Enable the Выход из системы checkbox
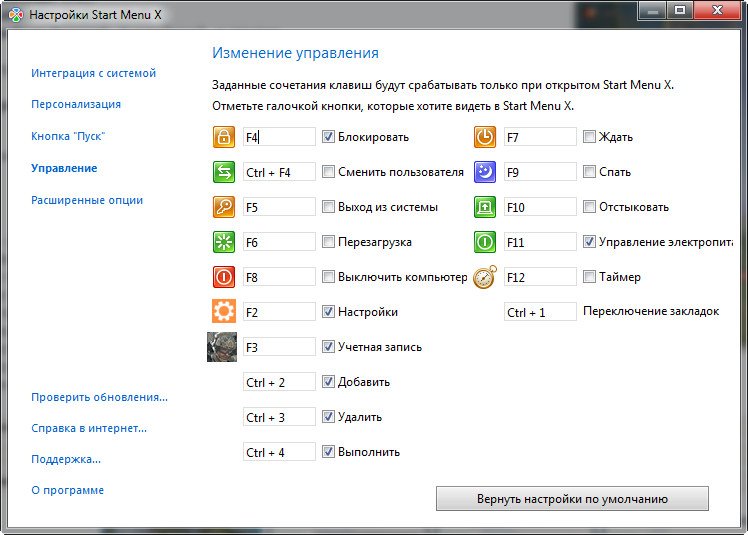This screenshot has height=535, width=748. (x=328, y=207)
